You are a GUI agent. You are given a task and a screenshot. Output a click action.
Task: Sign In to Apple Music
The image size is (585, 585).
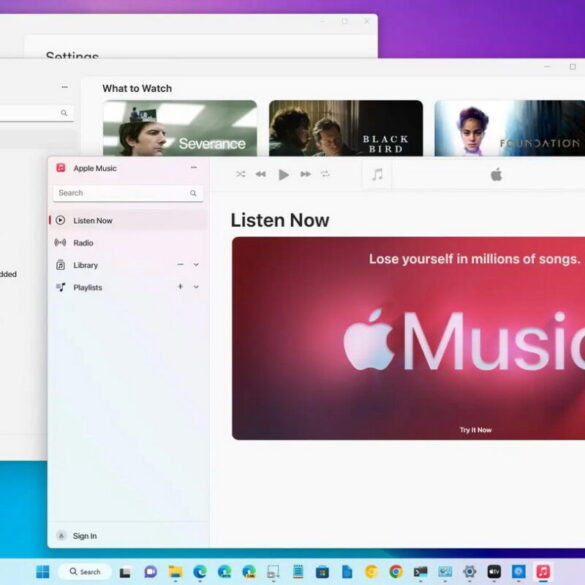pyautogui.click(x=85, y=536)
